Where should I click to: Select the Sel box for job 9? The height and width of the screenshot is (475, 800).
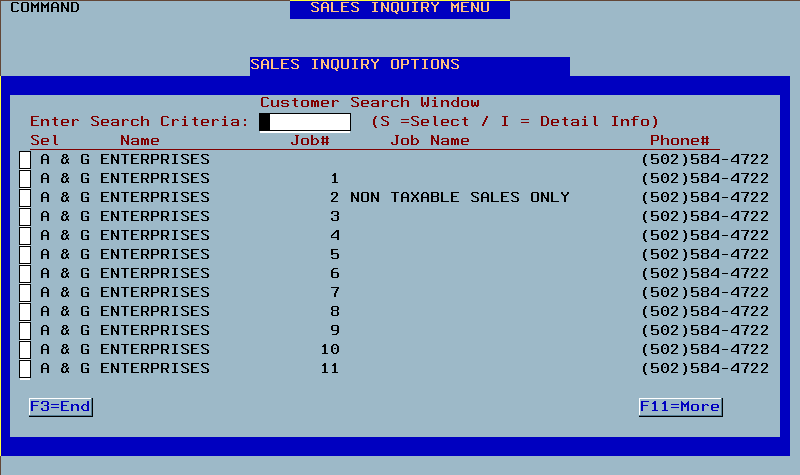pos(25,331)
